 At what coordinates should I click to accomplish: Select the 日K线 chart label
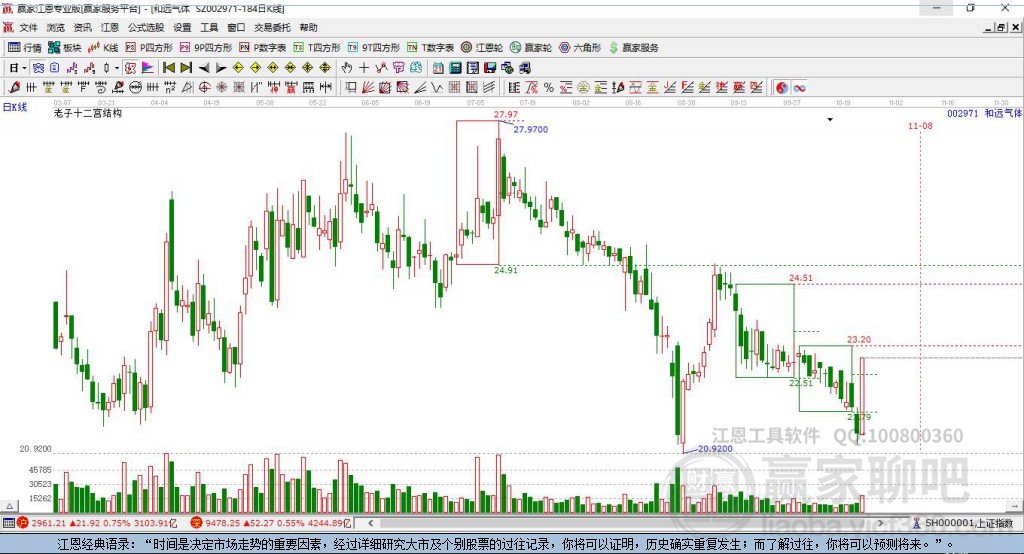click(x=15, y=107)
